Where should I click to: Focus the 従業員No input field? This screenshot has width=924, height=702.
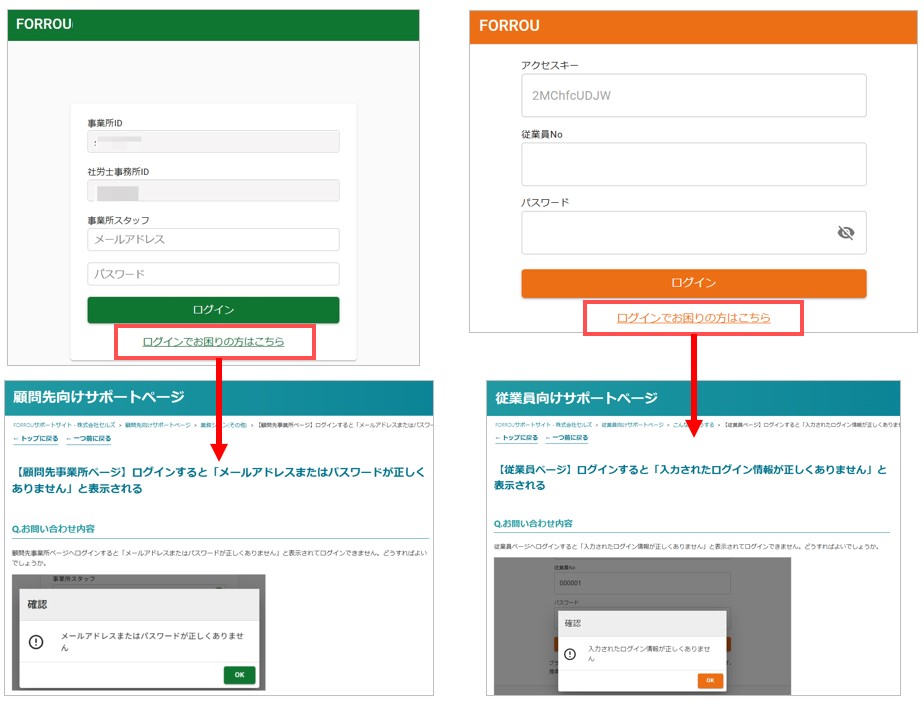(694, 164)
